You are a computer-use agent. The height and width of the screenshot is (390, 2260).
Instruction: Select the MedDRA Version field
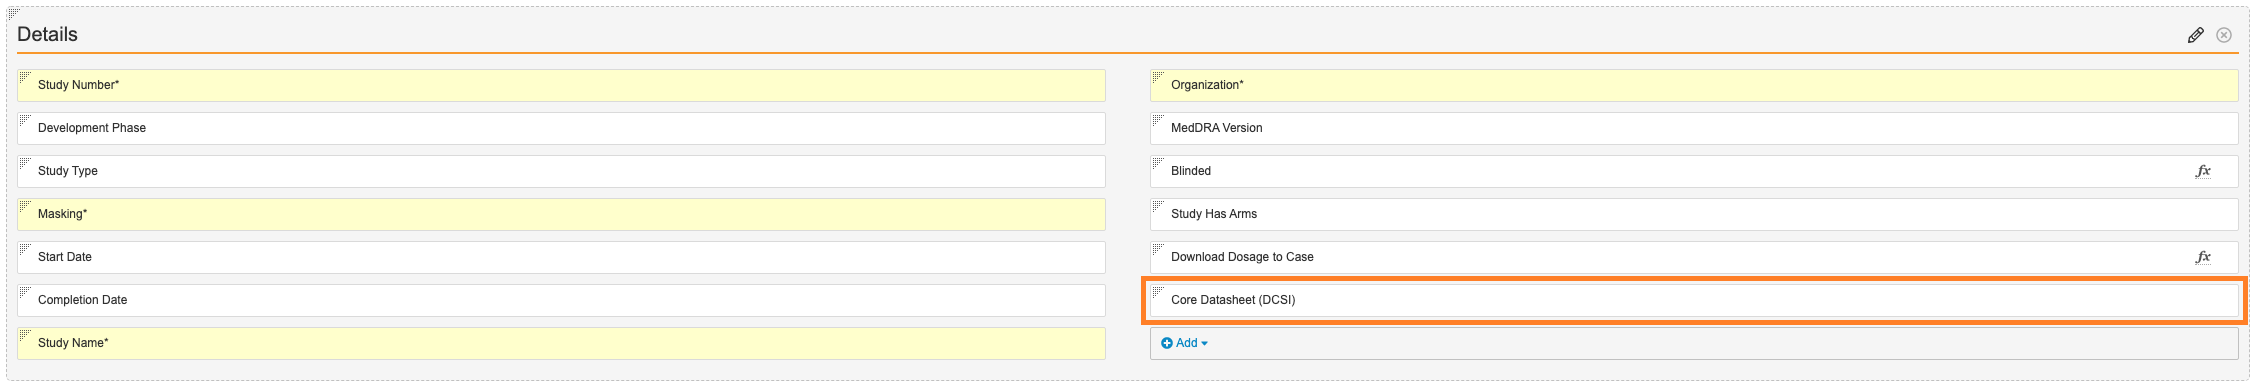[1694, 128]
